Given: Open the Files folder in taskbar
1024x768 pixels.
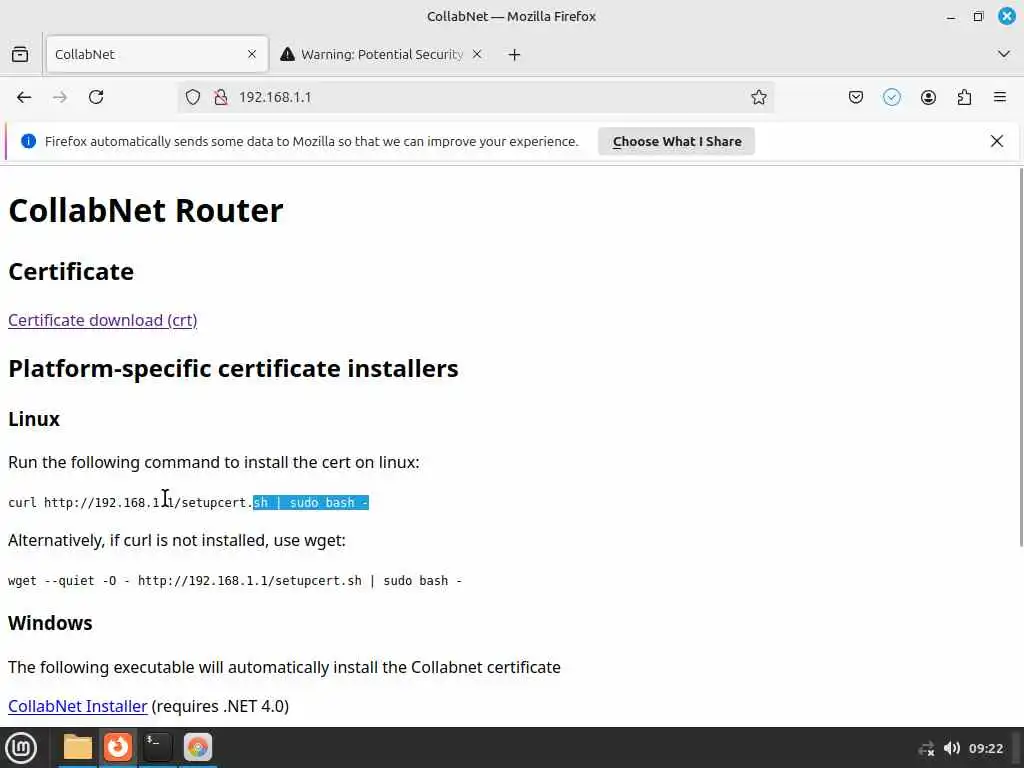Looking at the screenshot, I should (78, 747).
